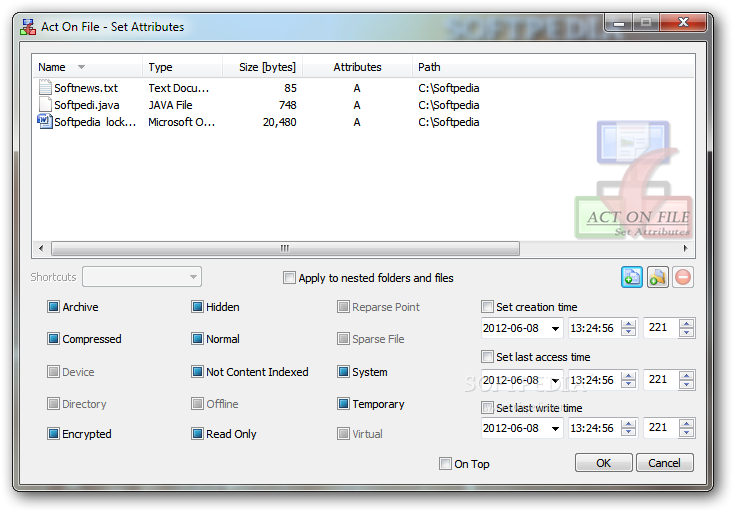
Task: Enable Set last access time checkbox
Action: 487,357
